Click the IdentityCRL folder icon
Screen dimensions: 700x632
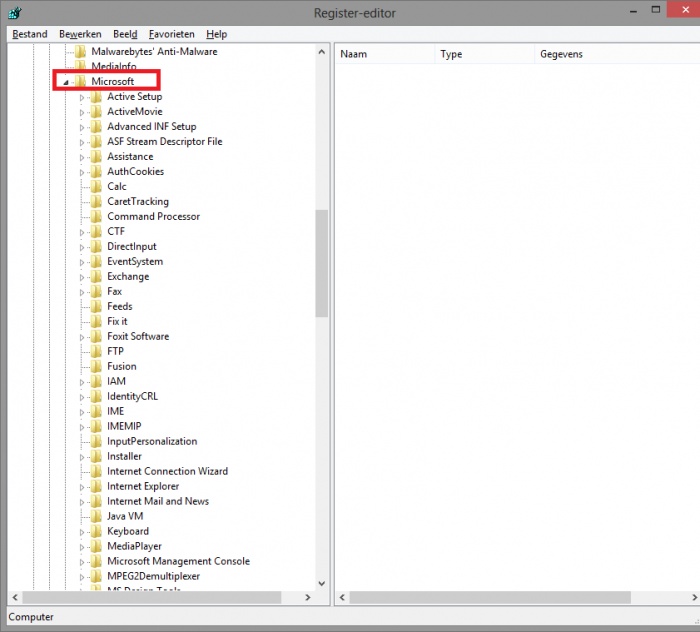click(x=96, y=396)
